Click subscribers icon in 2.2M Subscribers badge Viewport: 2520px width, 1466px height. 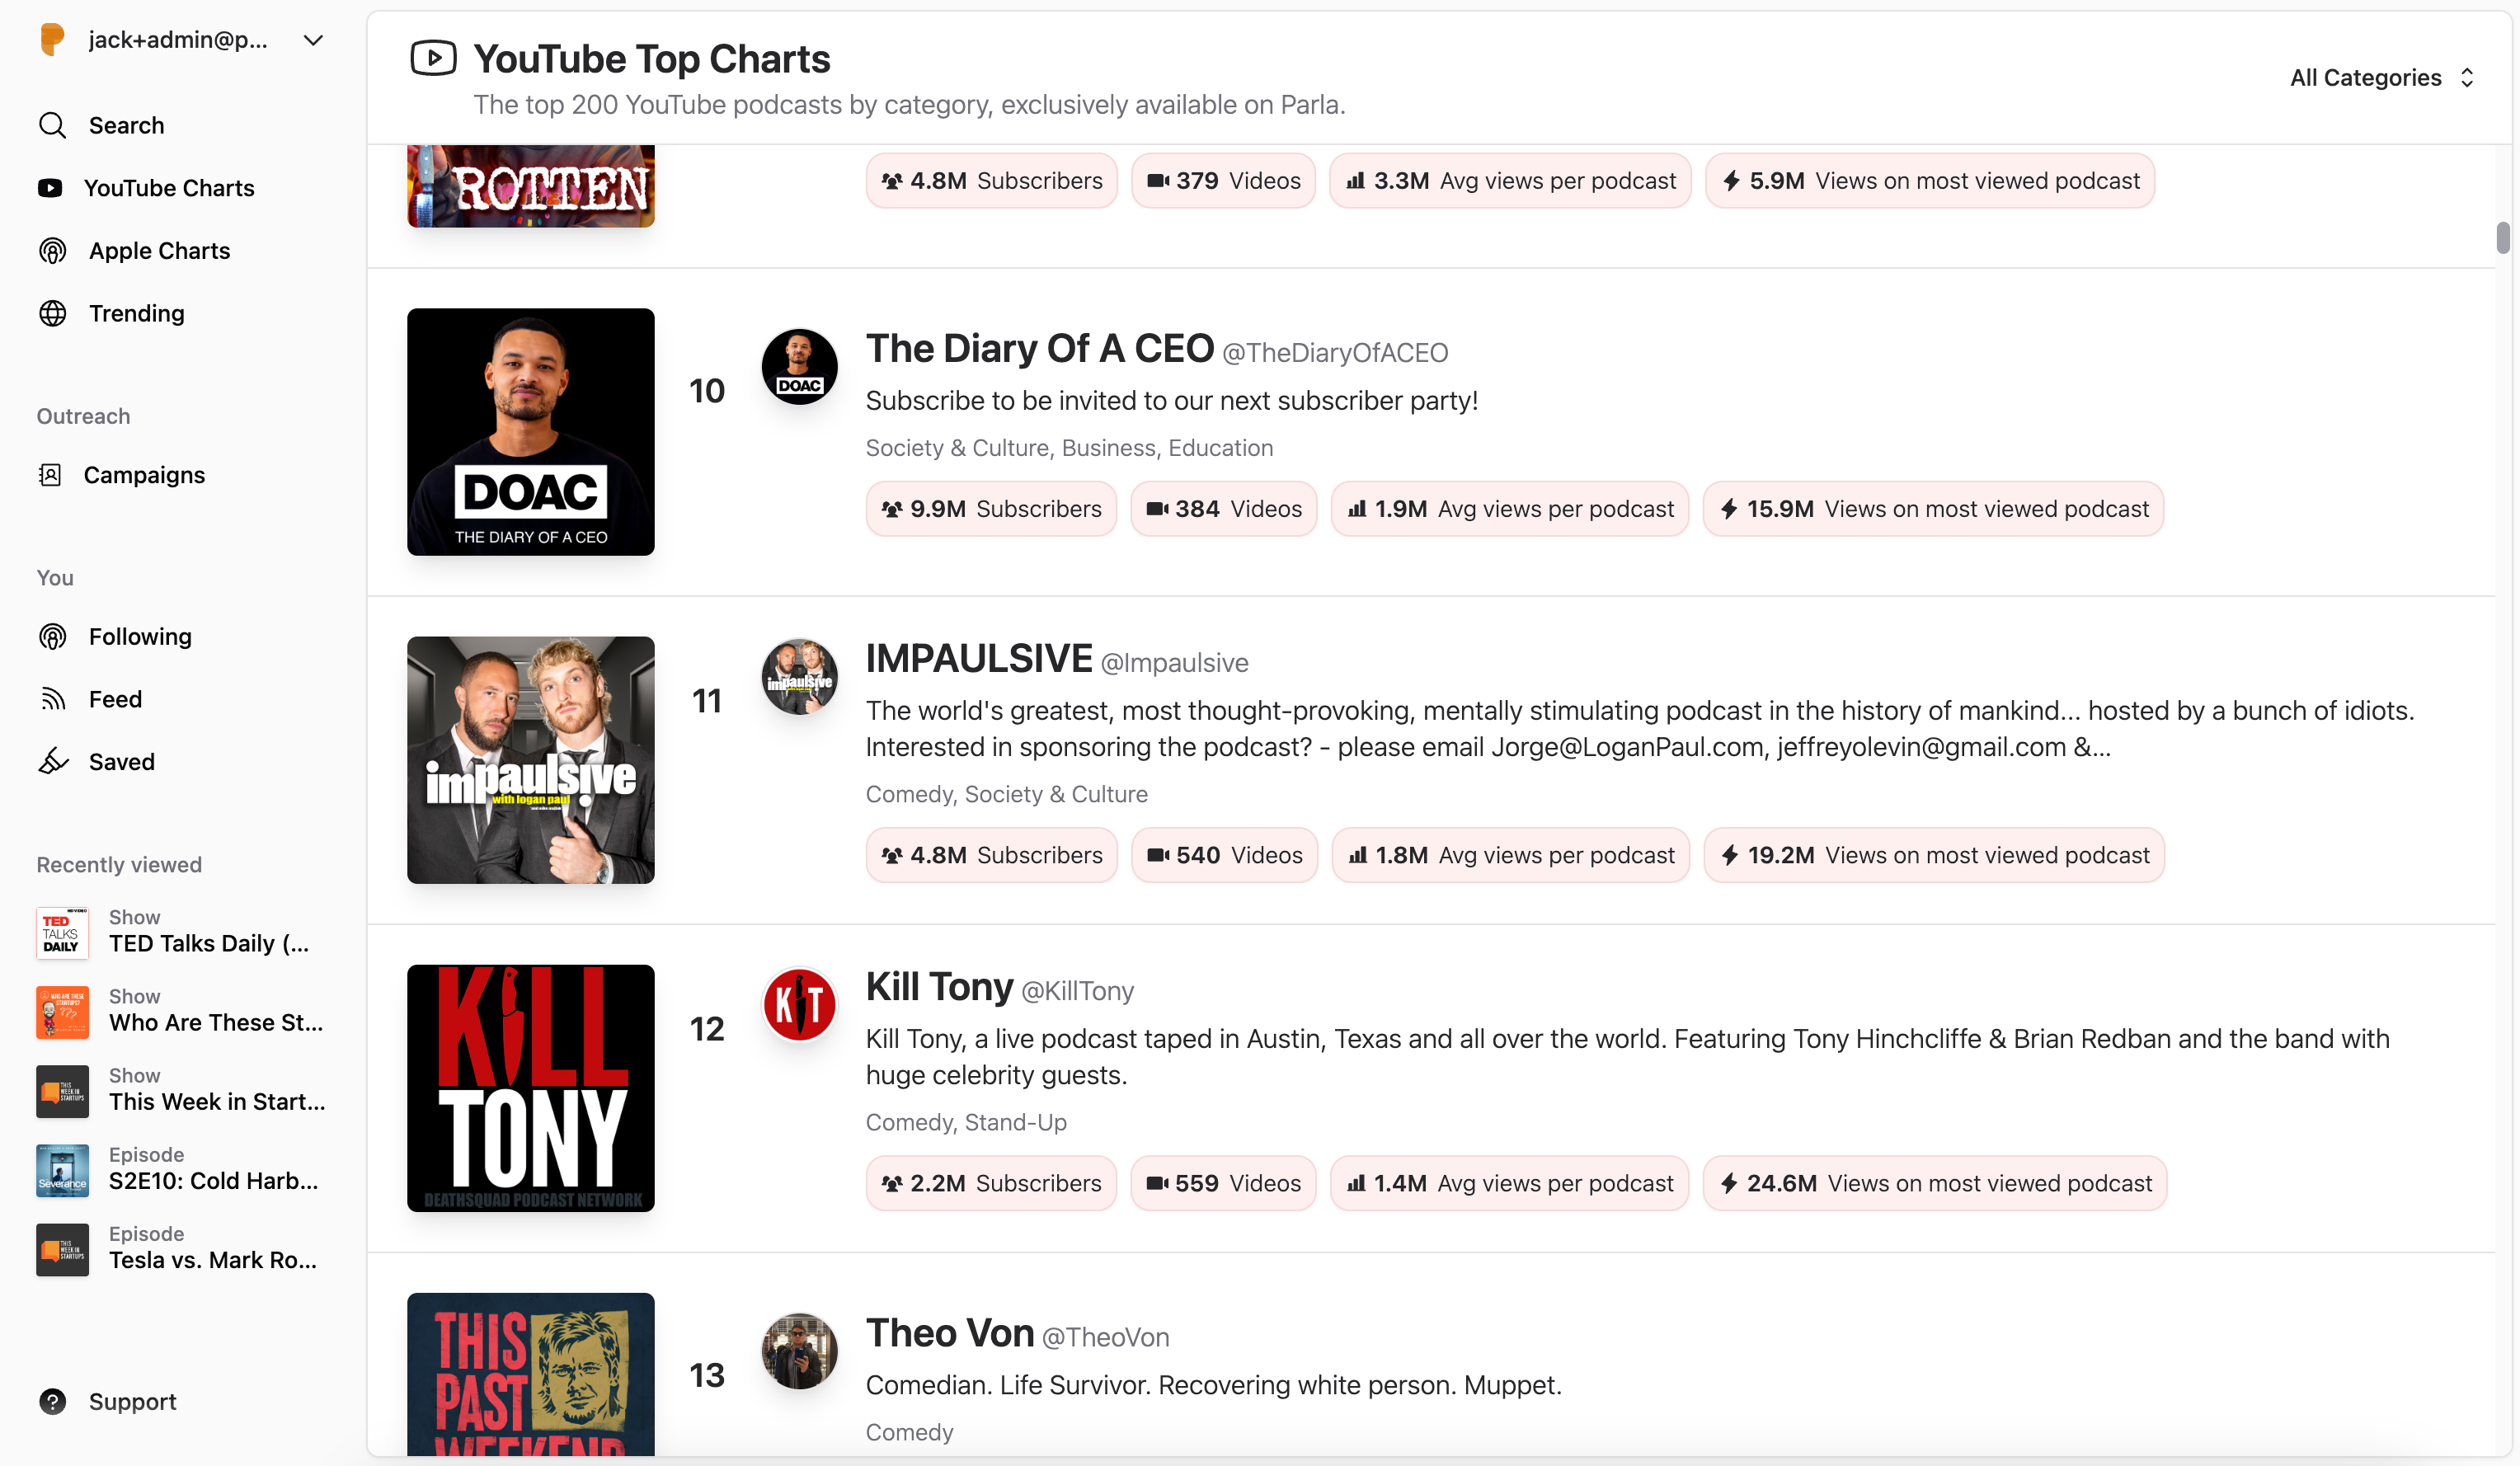[891, 1183]
